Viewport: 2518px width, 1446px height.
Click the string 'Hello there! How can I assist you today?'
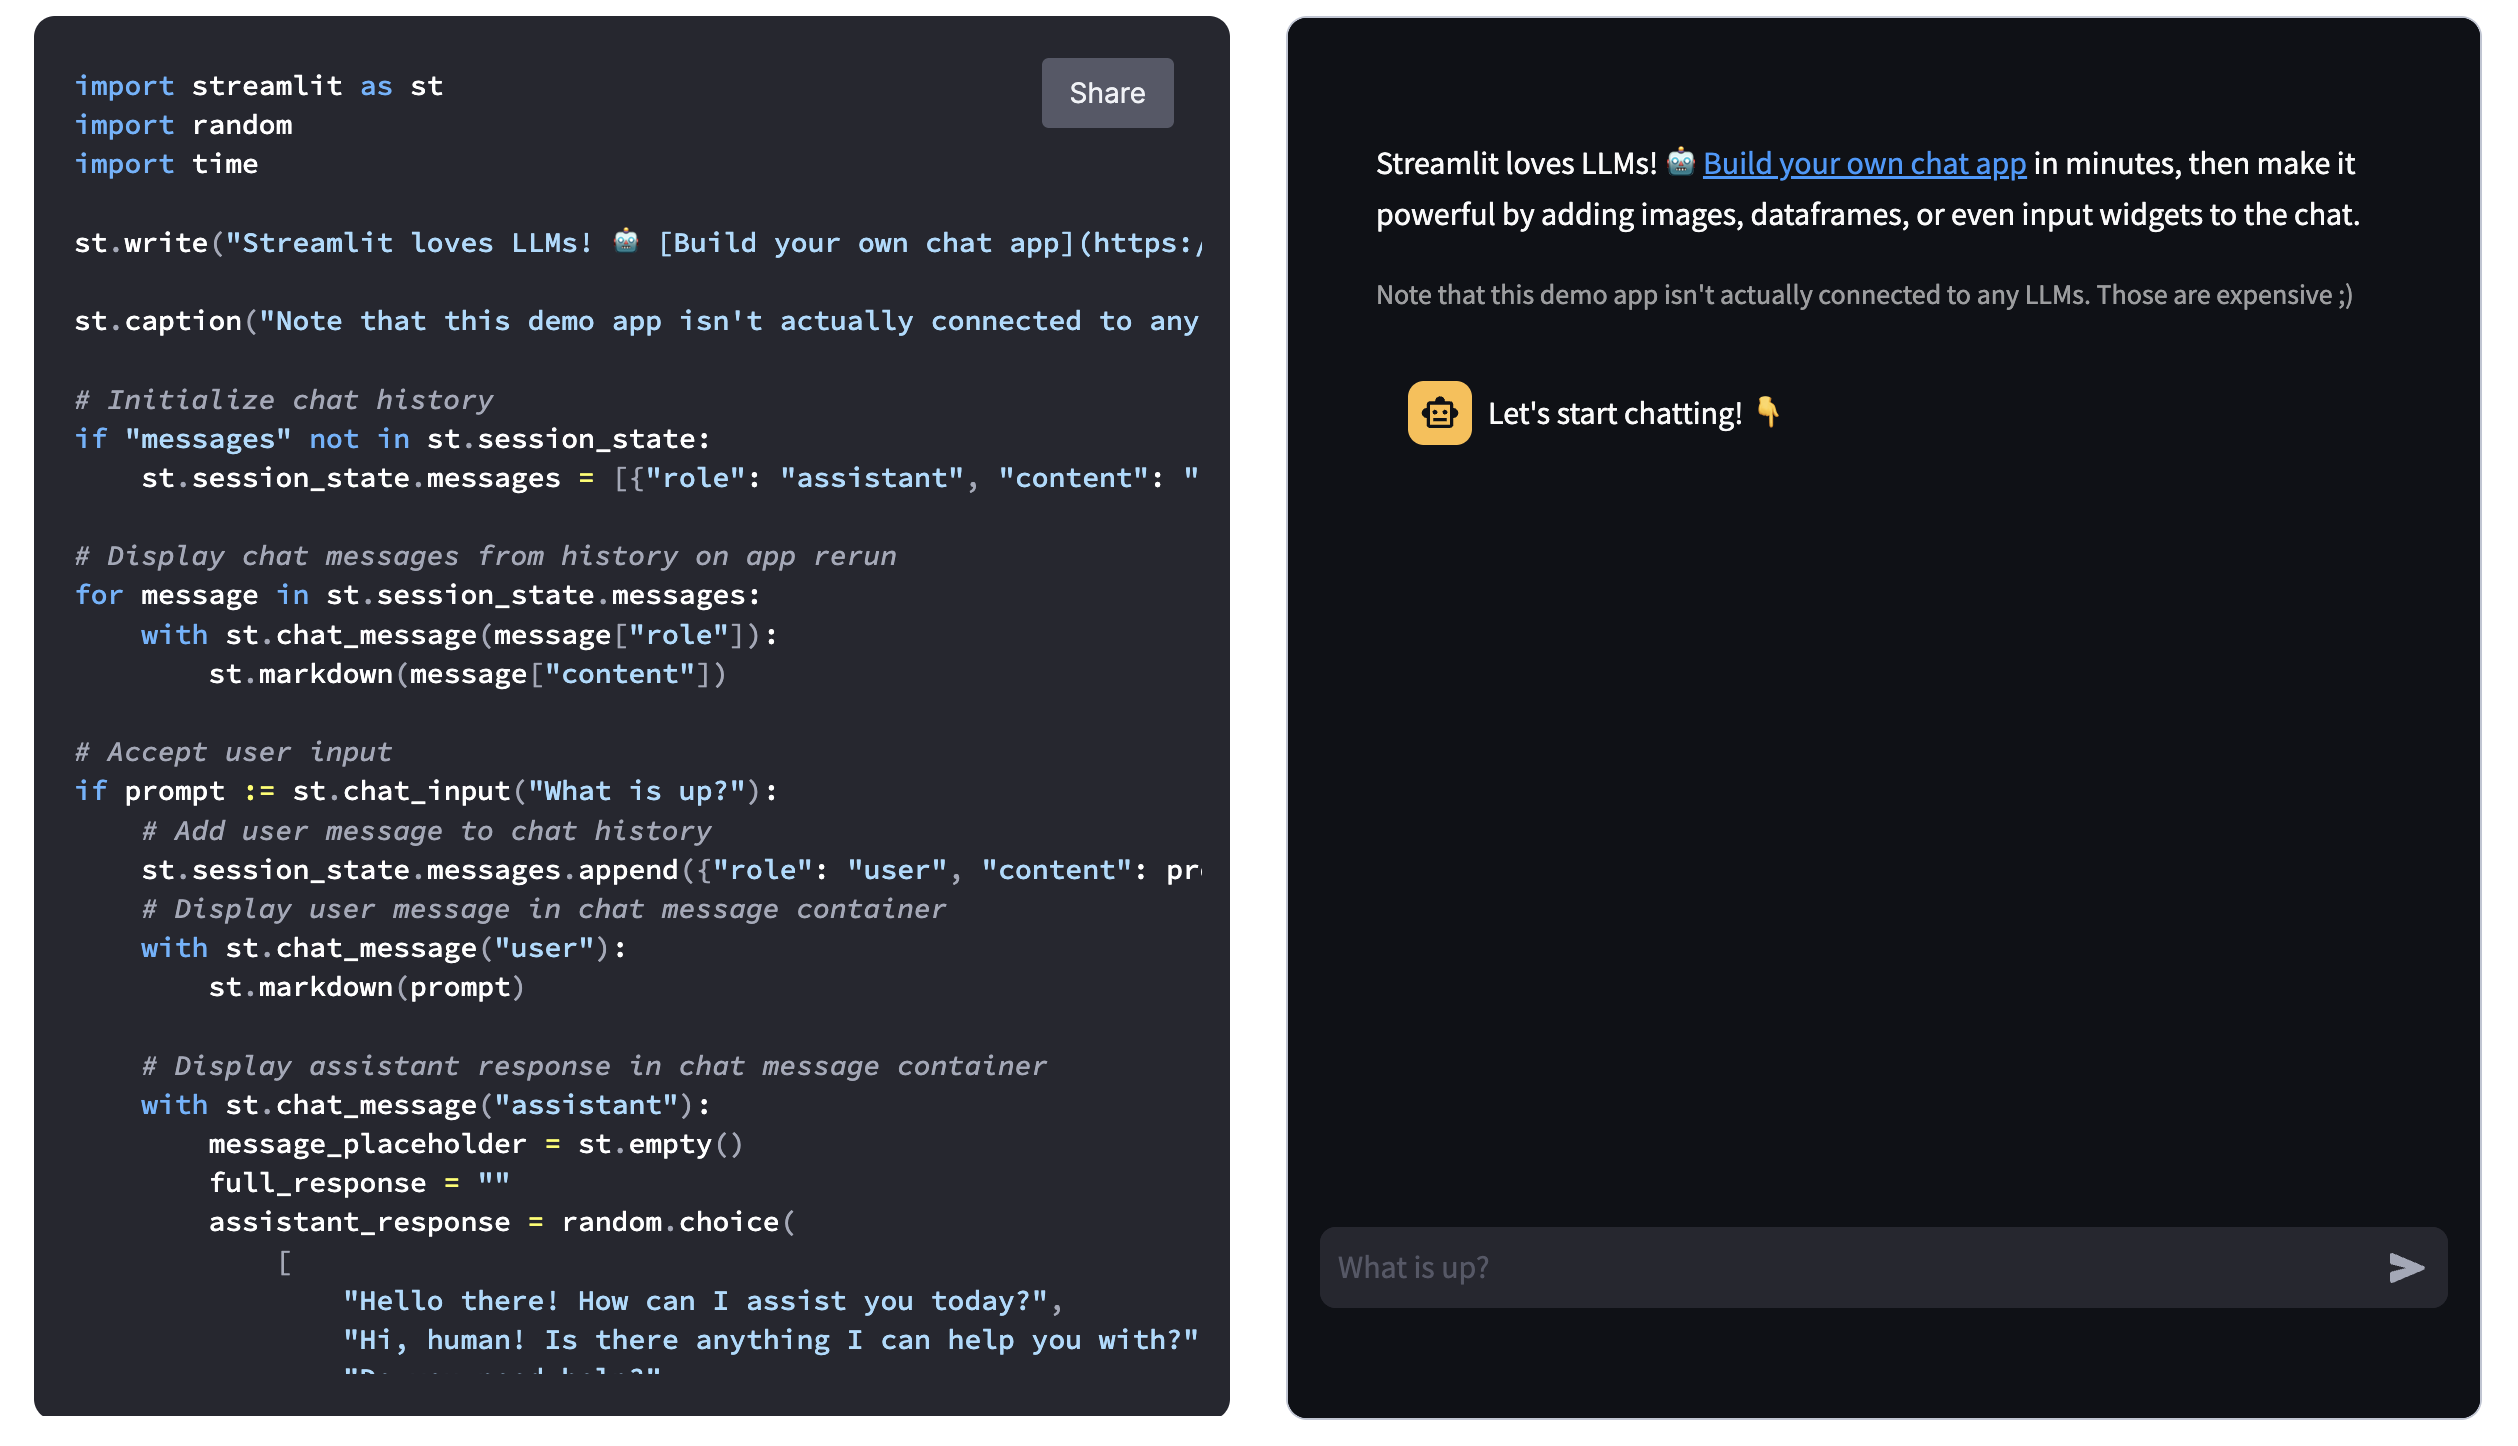(x=695, y=1301)
